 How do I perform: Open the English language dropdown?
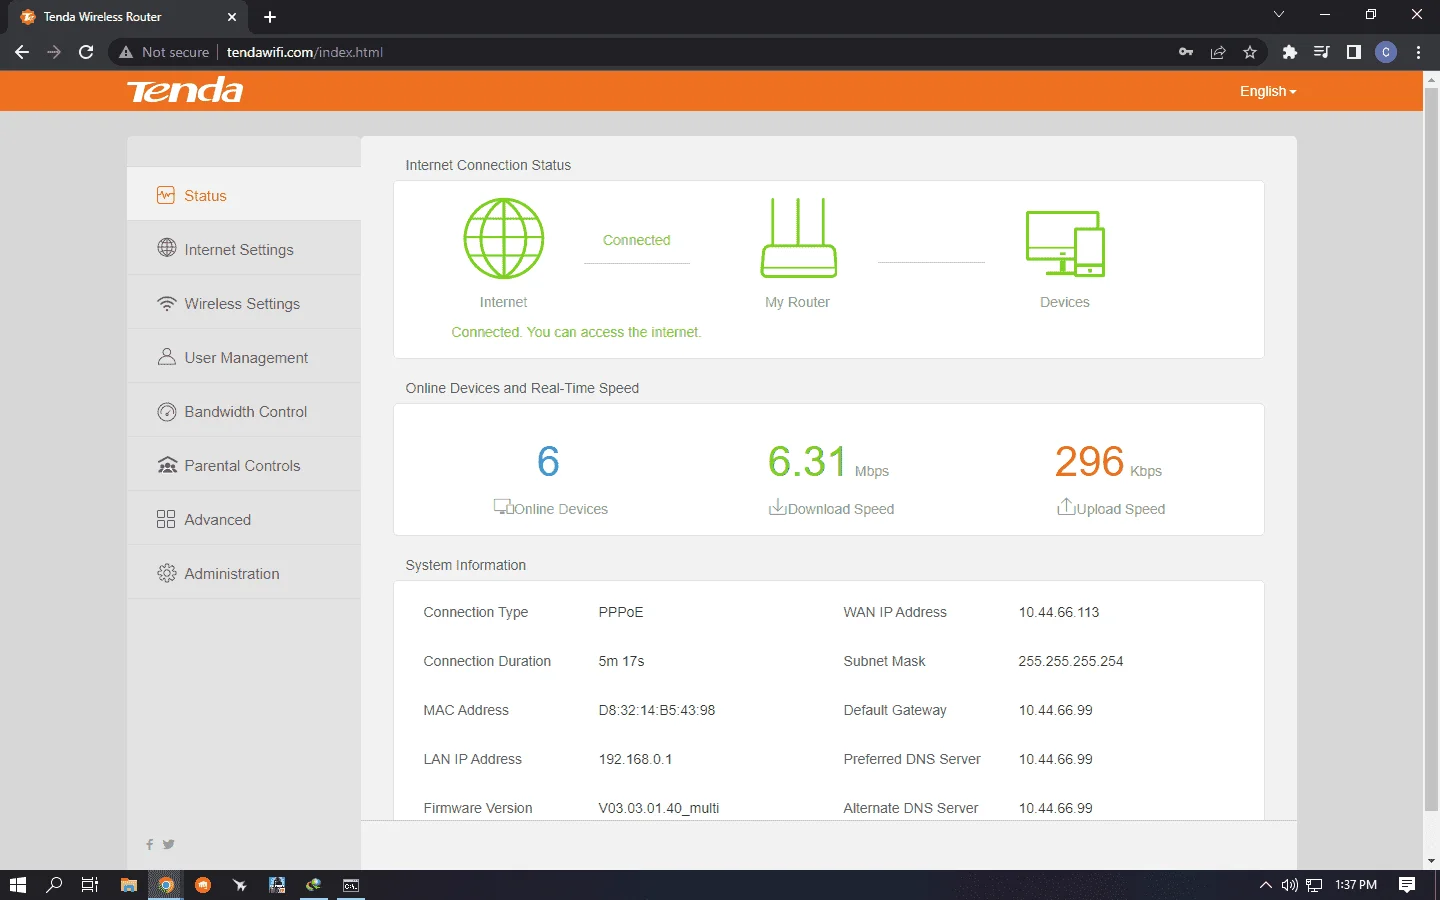(1268, 91)
